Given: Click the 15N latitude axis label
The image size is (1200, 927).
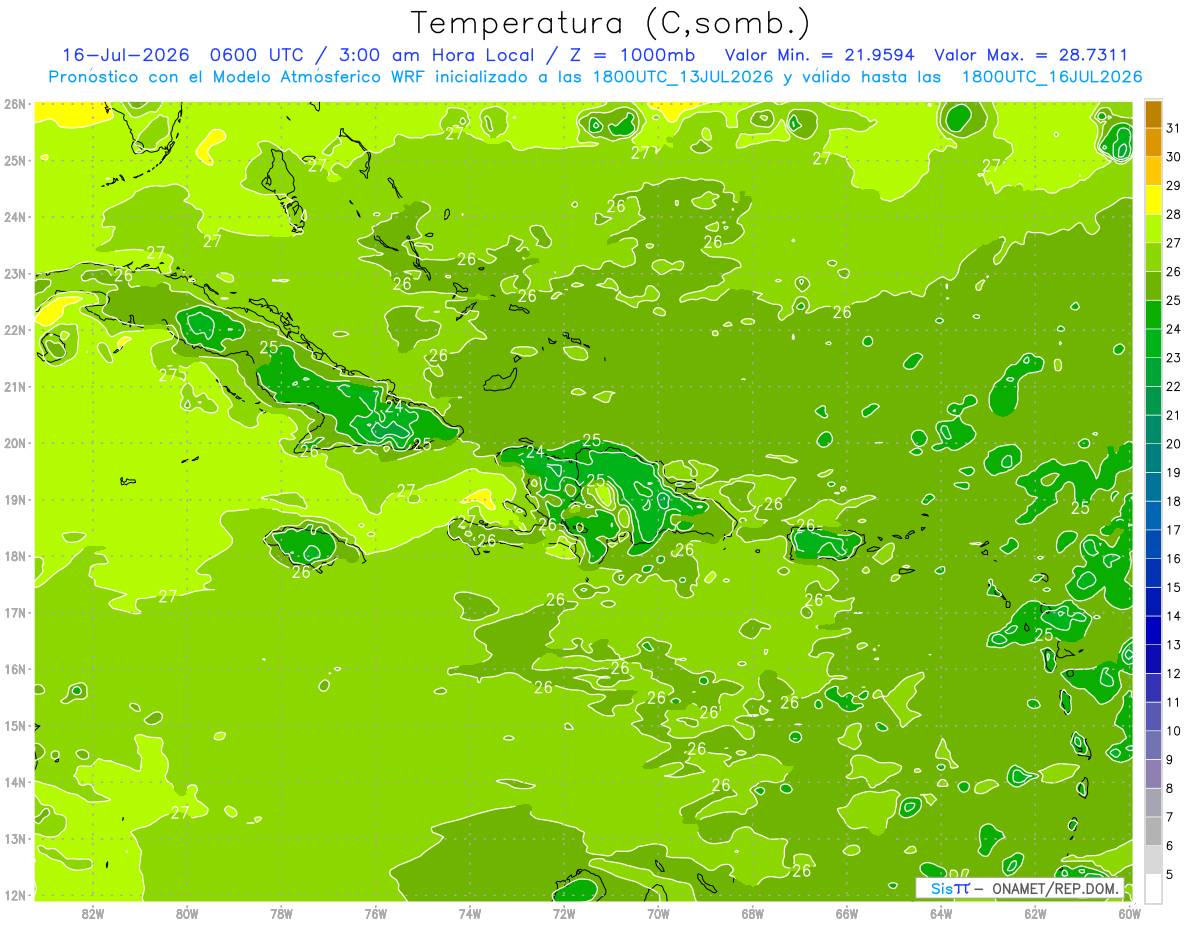Looking at the screenshot, I should 15,725.
